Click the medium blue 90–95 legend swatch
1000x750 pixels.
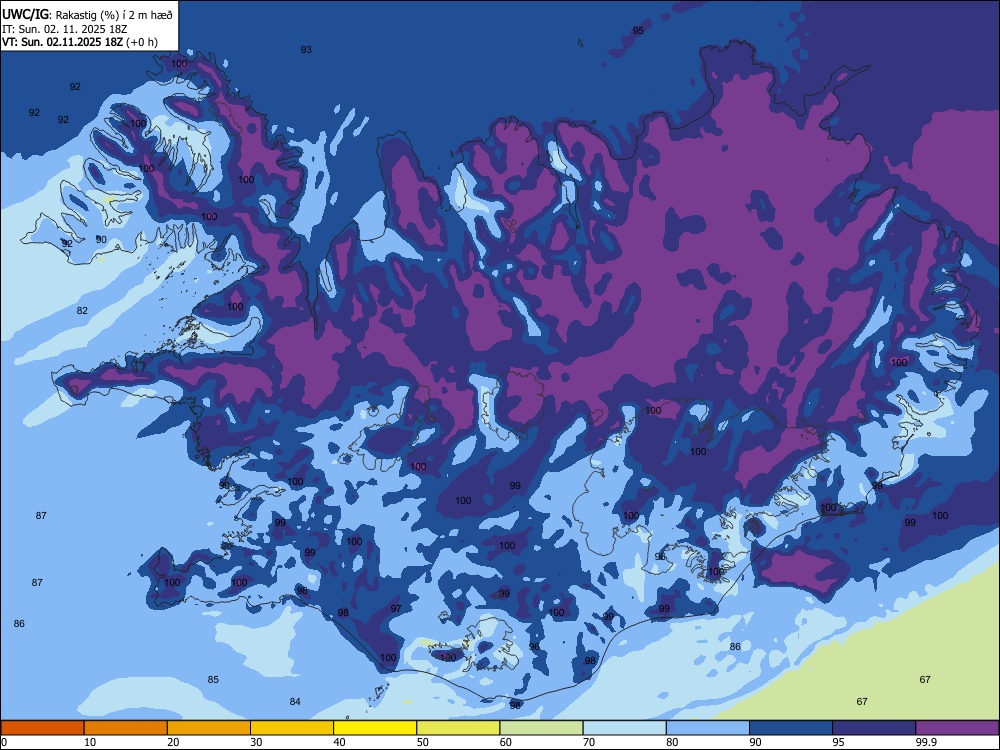(791, 728)
